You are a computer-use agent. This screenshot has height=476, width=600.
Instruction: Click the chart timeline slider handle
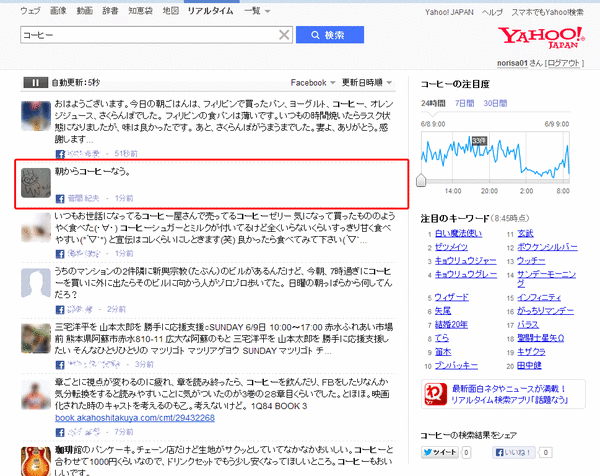tap(421, 180)
